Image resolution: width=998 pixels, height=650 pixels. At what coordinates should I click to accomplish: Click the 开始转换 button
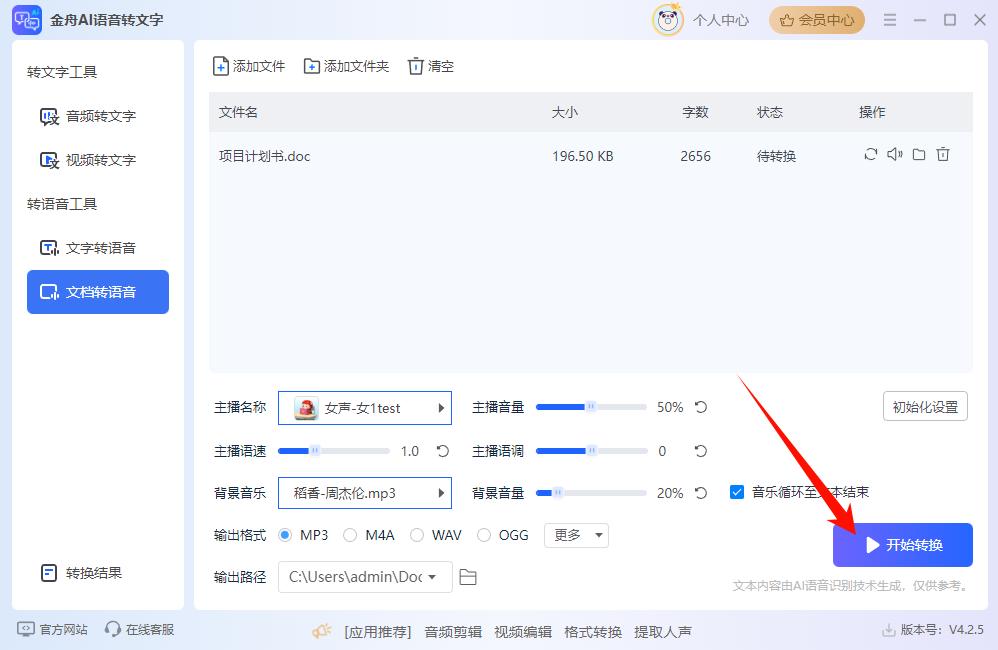(x=902, y=545)
